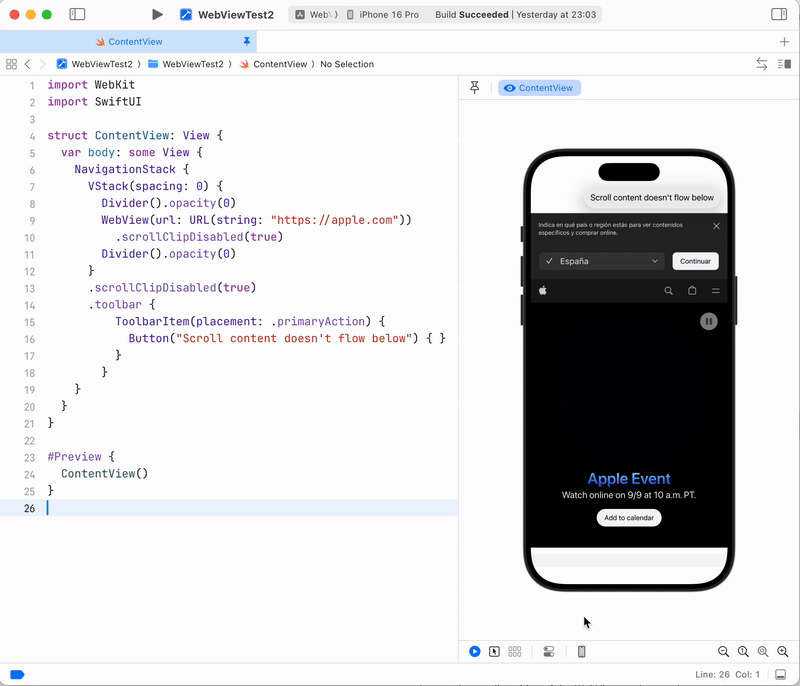Pause the Apple Event animation
800x686 pixels.
pyautogui.click(x=709, y=321)
